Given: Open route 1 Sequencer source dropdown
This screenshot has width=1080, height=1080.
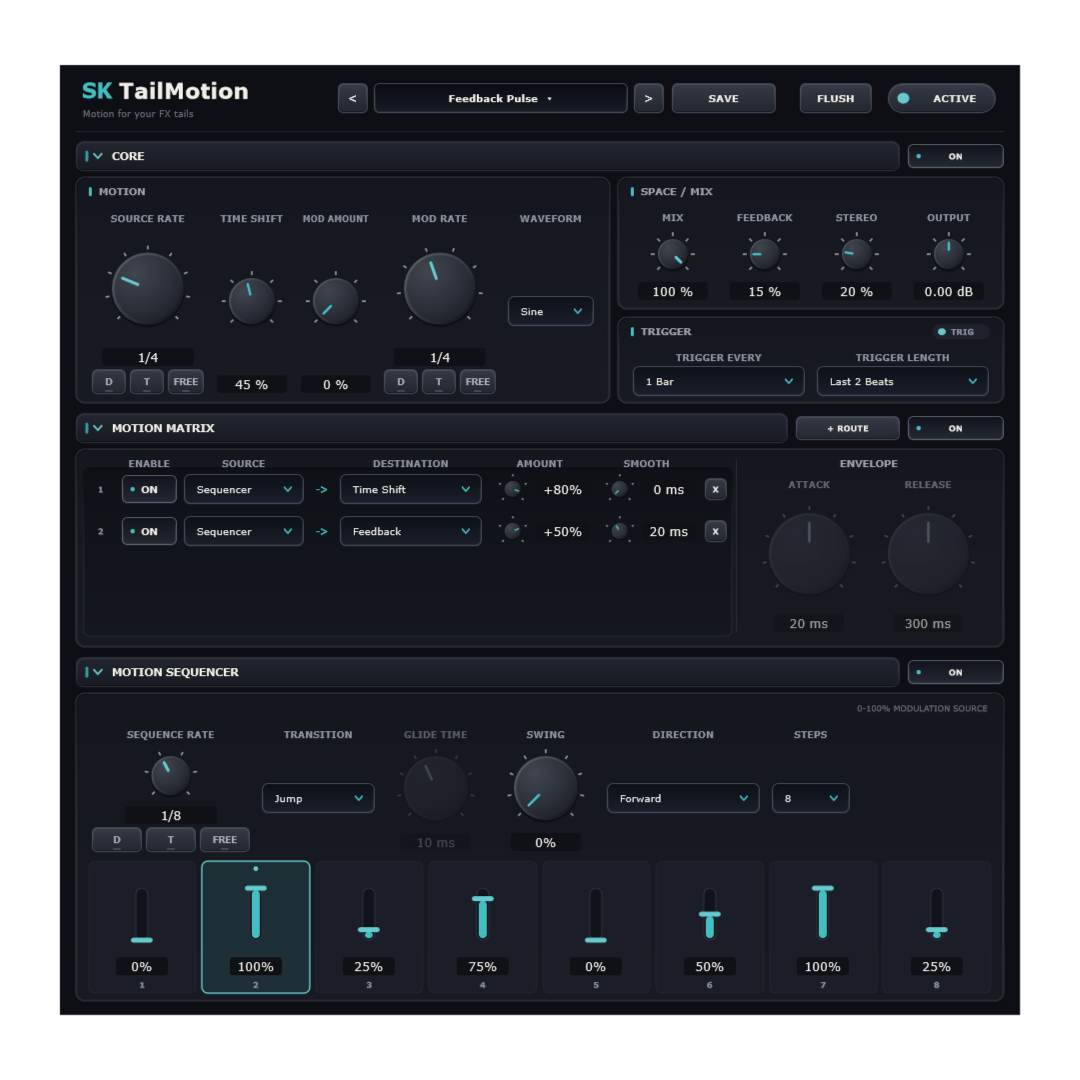Looking at the screenshot, I should tap(243, 490).
